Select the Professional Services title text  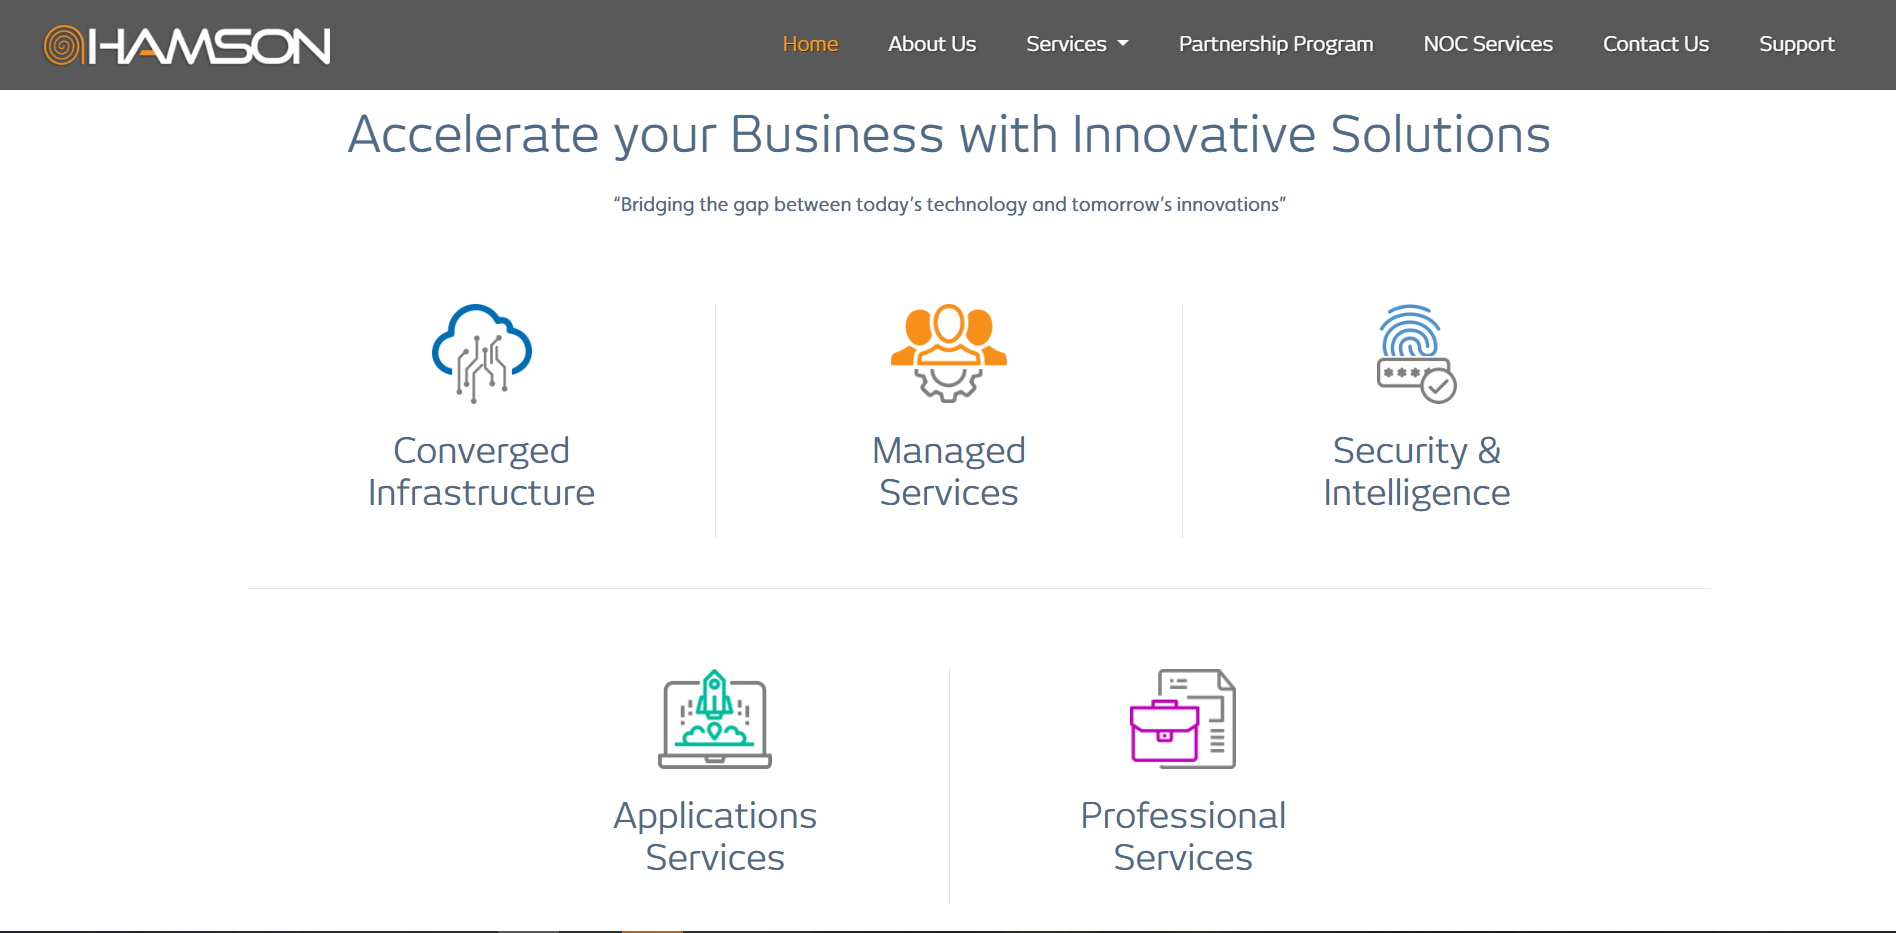(x=1183, y=836)
